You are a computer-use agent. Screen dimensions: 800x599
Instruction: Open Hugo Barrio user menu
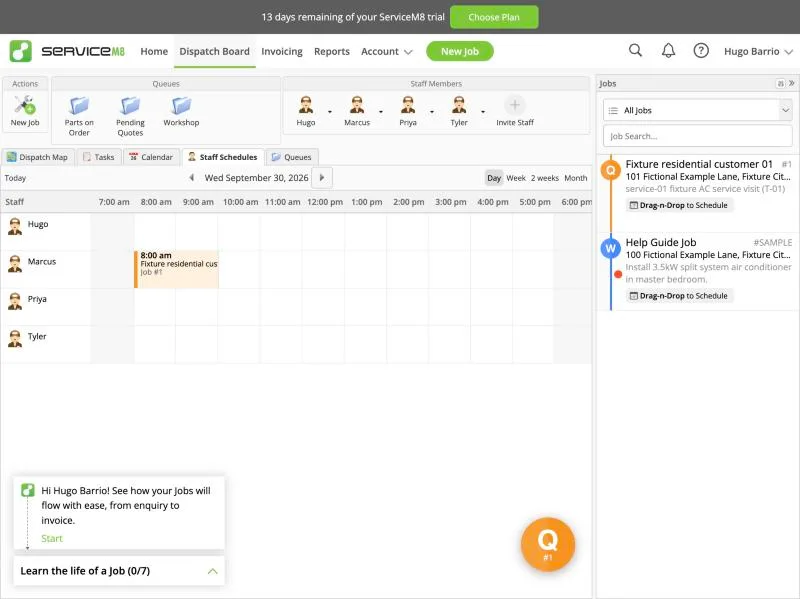pyautogui.click(x=758, y=52)
